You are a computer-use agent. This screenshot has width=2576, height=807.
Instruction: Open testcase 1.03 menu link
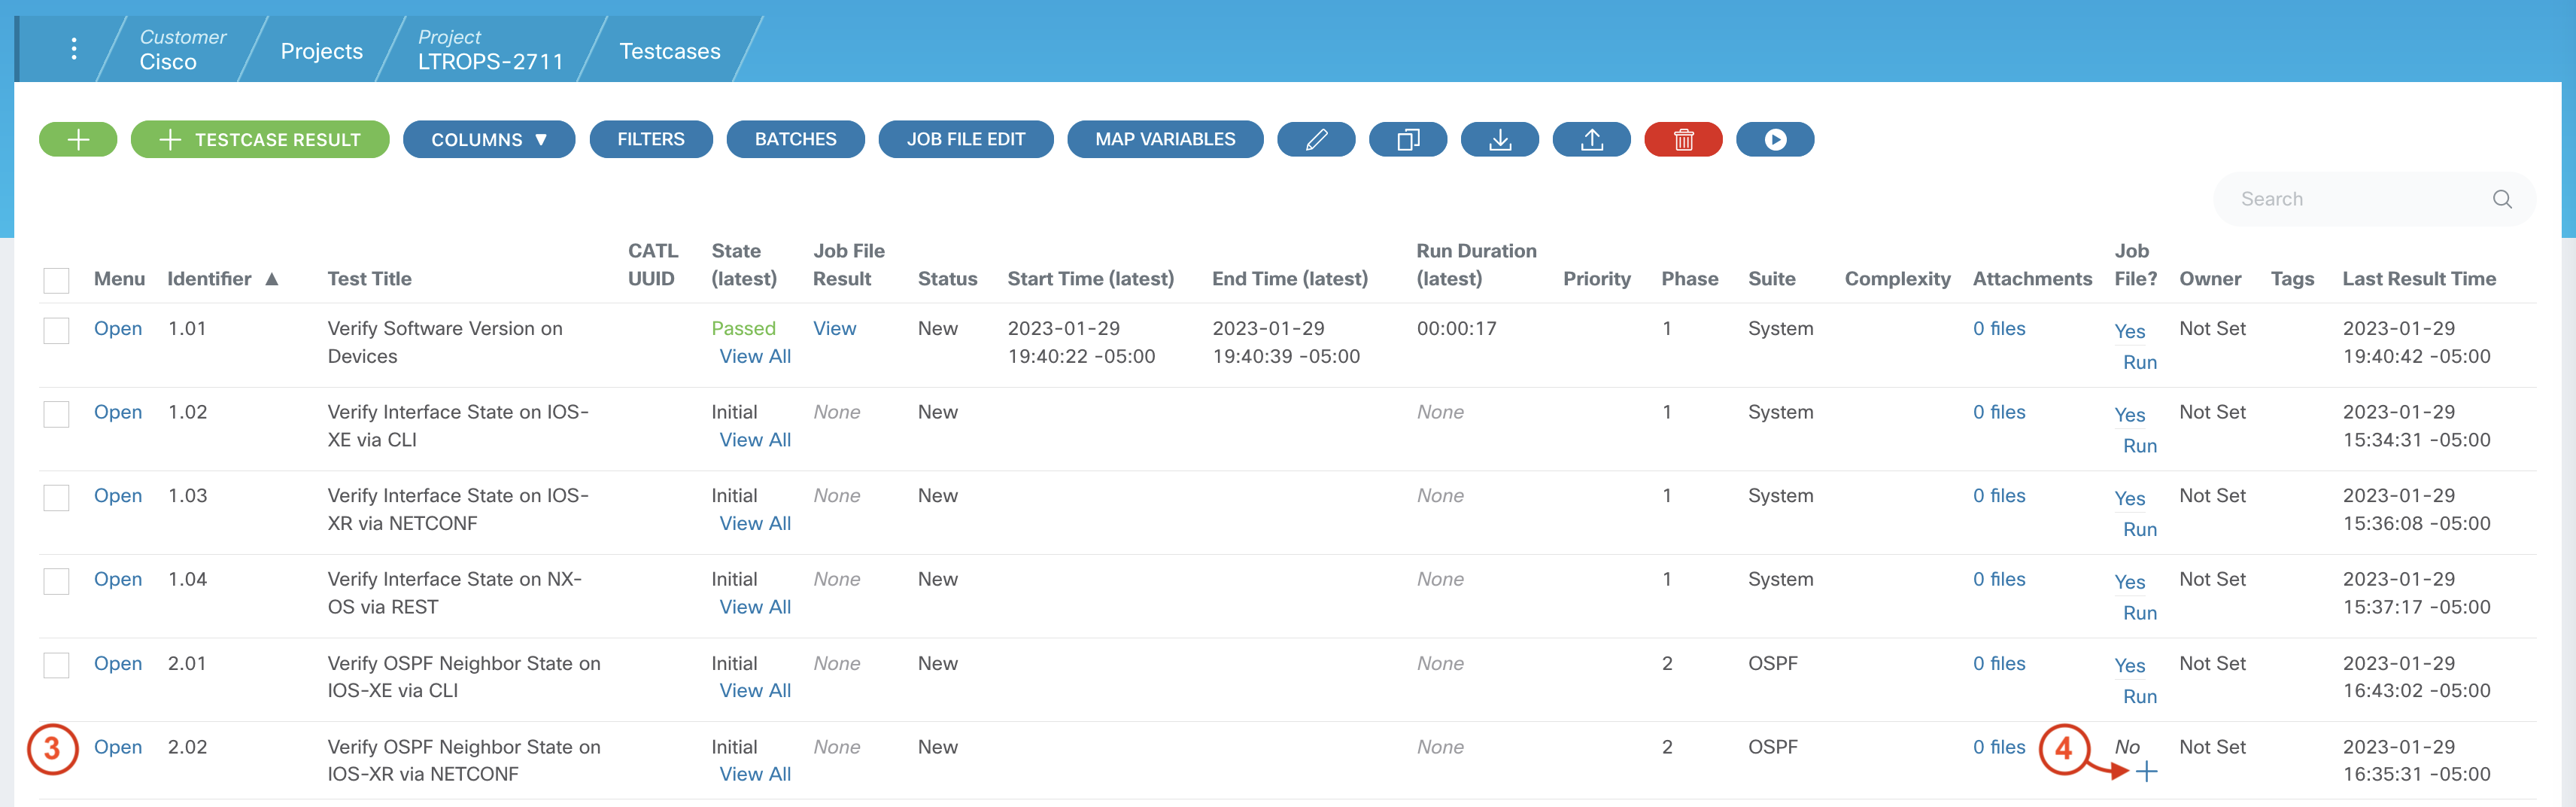[118, 496]
